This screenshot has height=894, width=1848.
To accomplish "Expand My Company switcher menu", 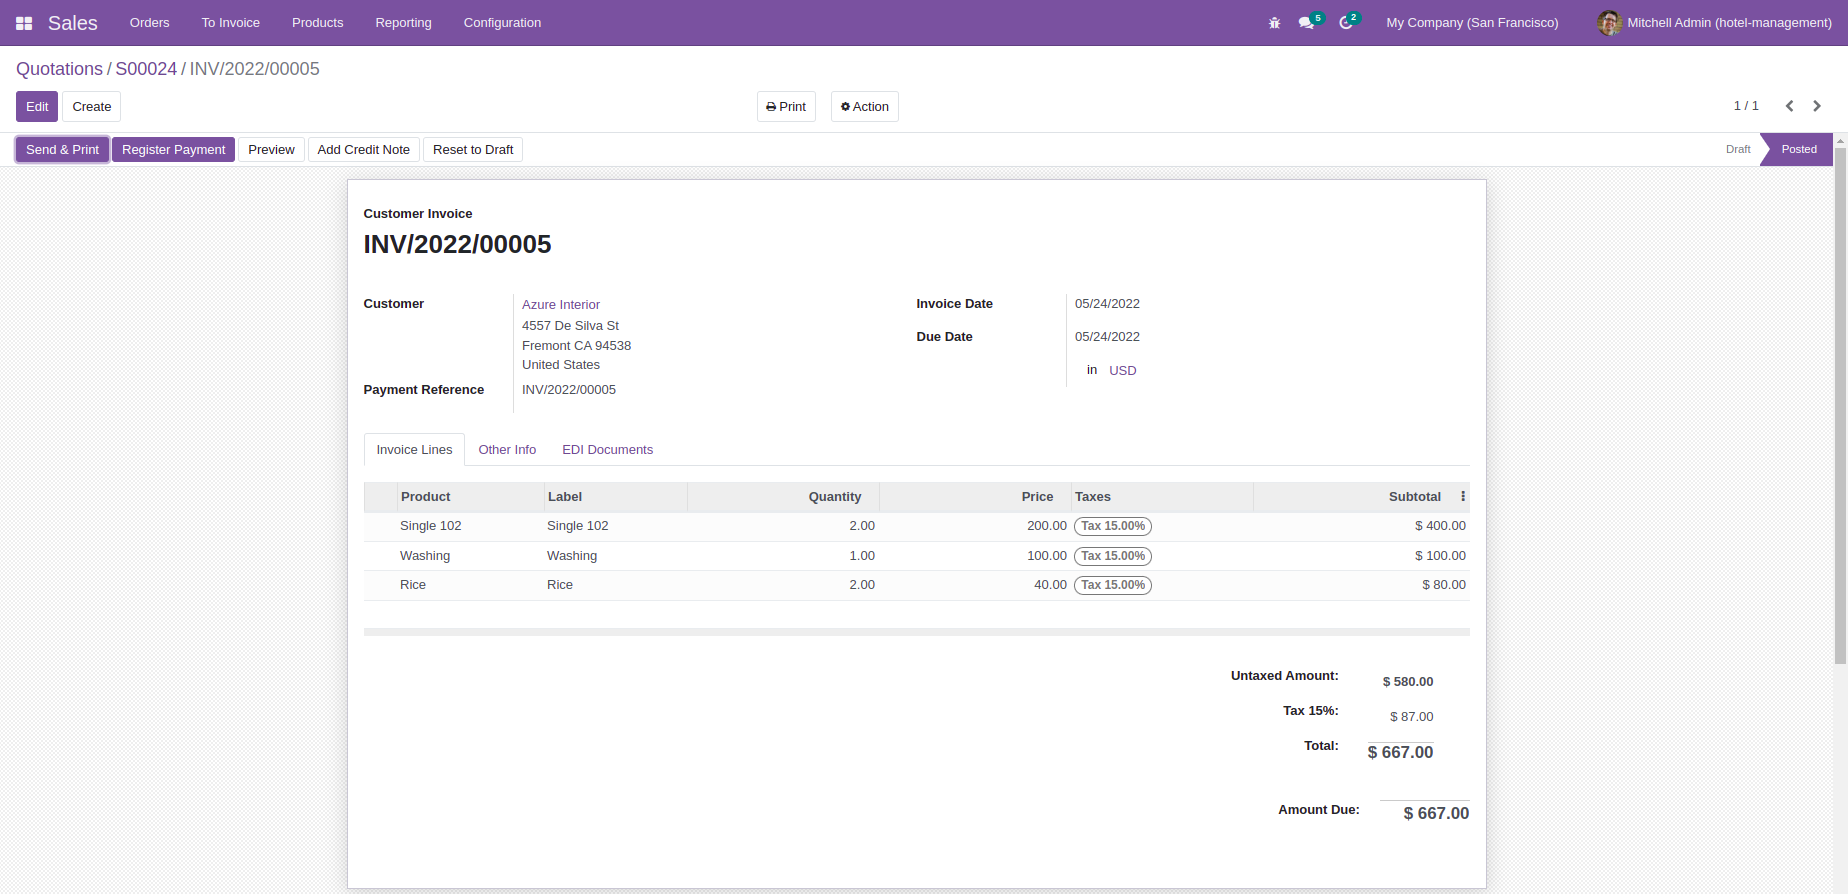I will pos(1471,23).
